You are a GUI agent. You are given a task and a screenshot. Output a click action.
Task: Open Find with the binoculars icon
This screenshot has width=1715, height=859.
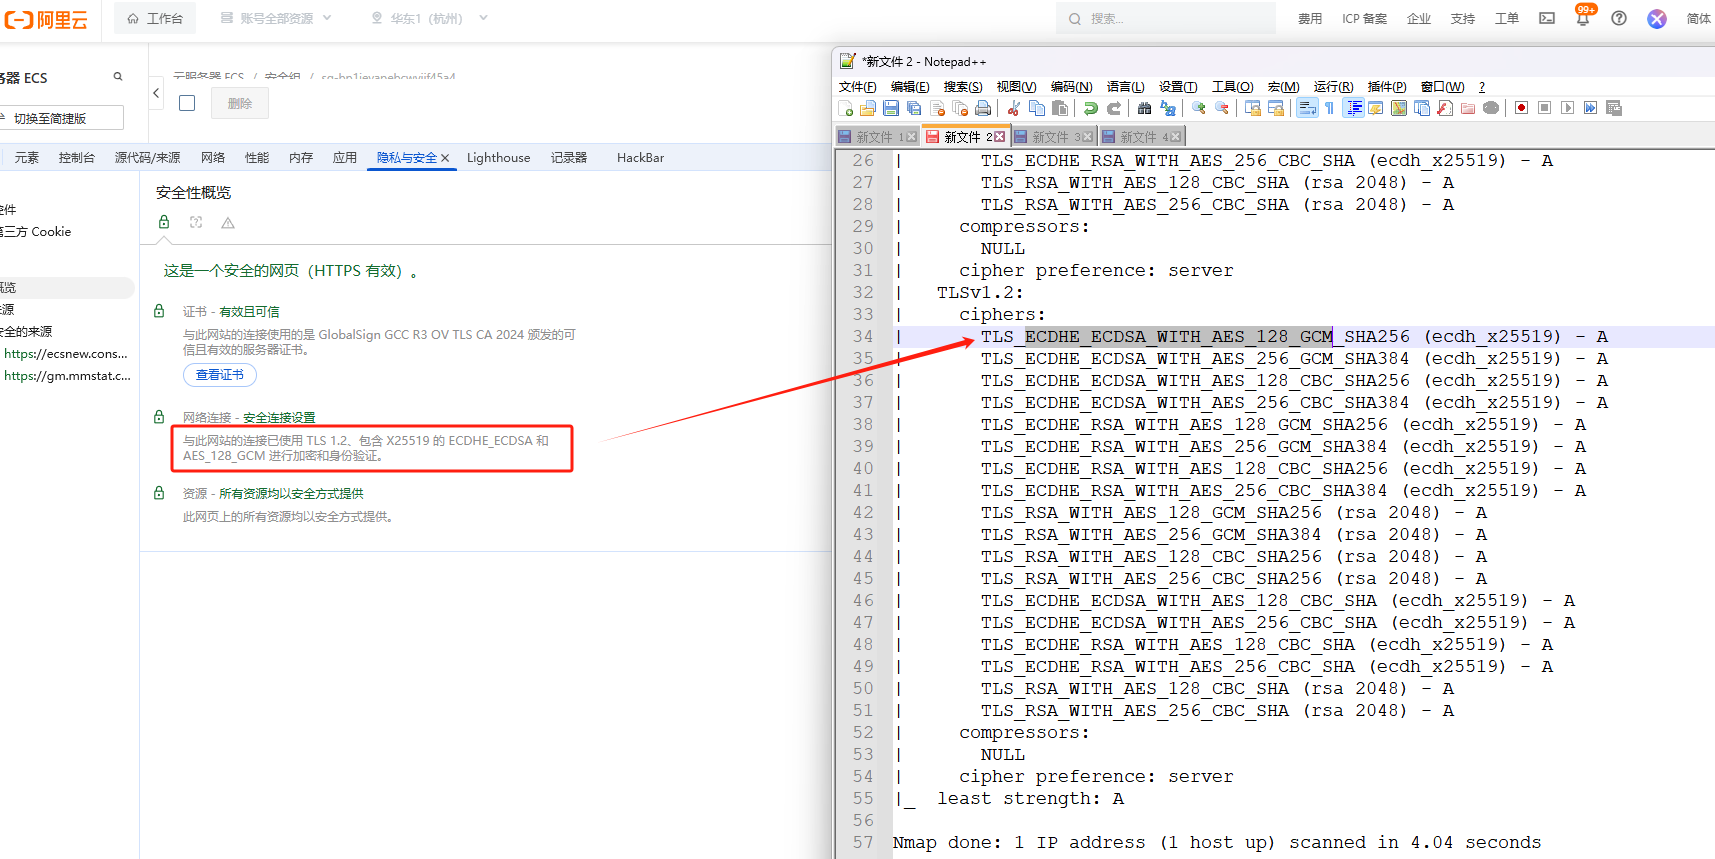[1145, 108]
